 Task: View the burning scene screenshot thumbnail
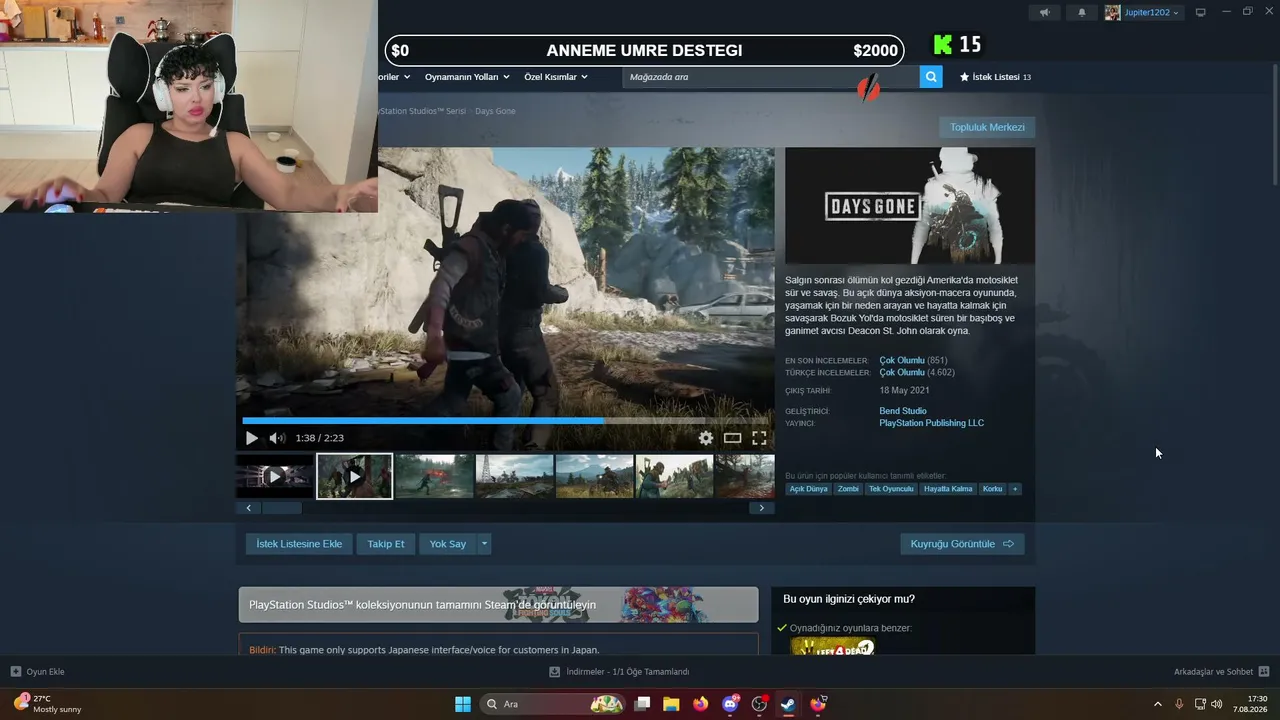pyautogui.click(x=434, y=477)
